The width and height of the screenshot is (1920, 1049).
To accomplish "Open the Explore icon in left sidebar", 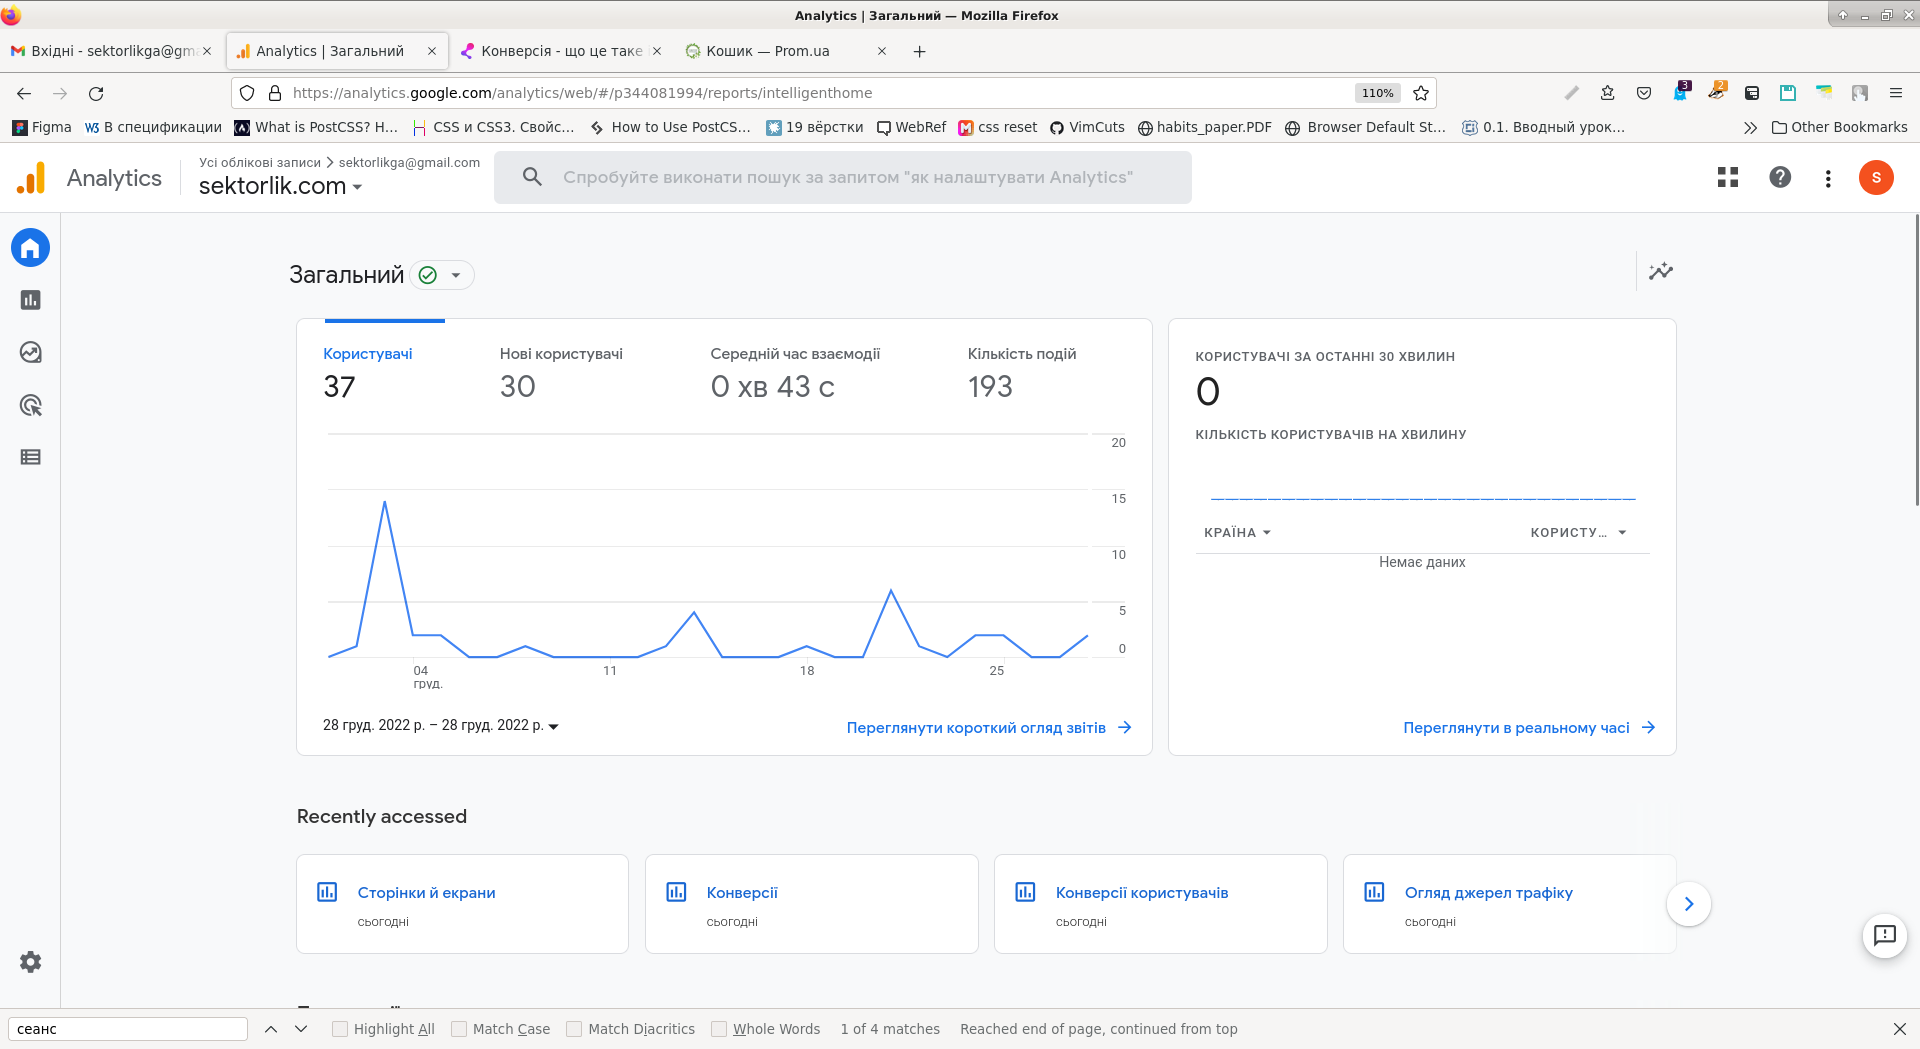I will pyautogui.click(x=30, y=352).
